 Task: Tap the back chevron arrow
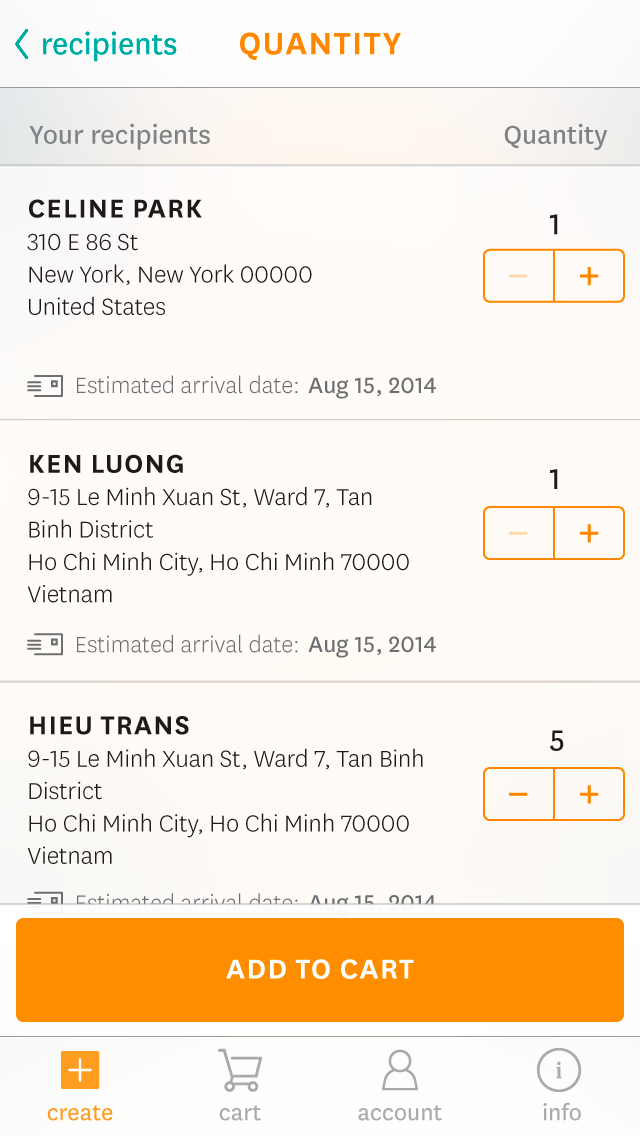coord(22,44)
